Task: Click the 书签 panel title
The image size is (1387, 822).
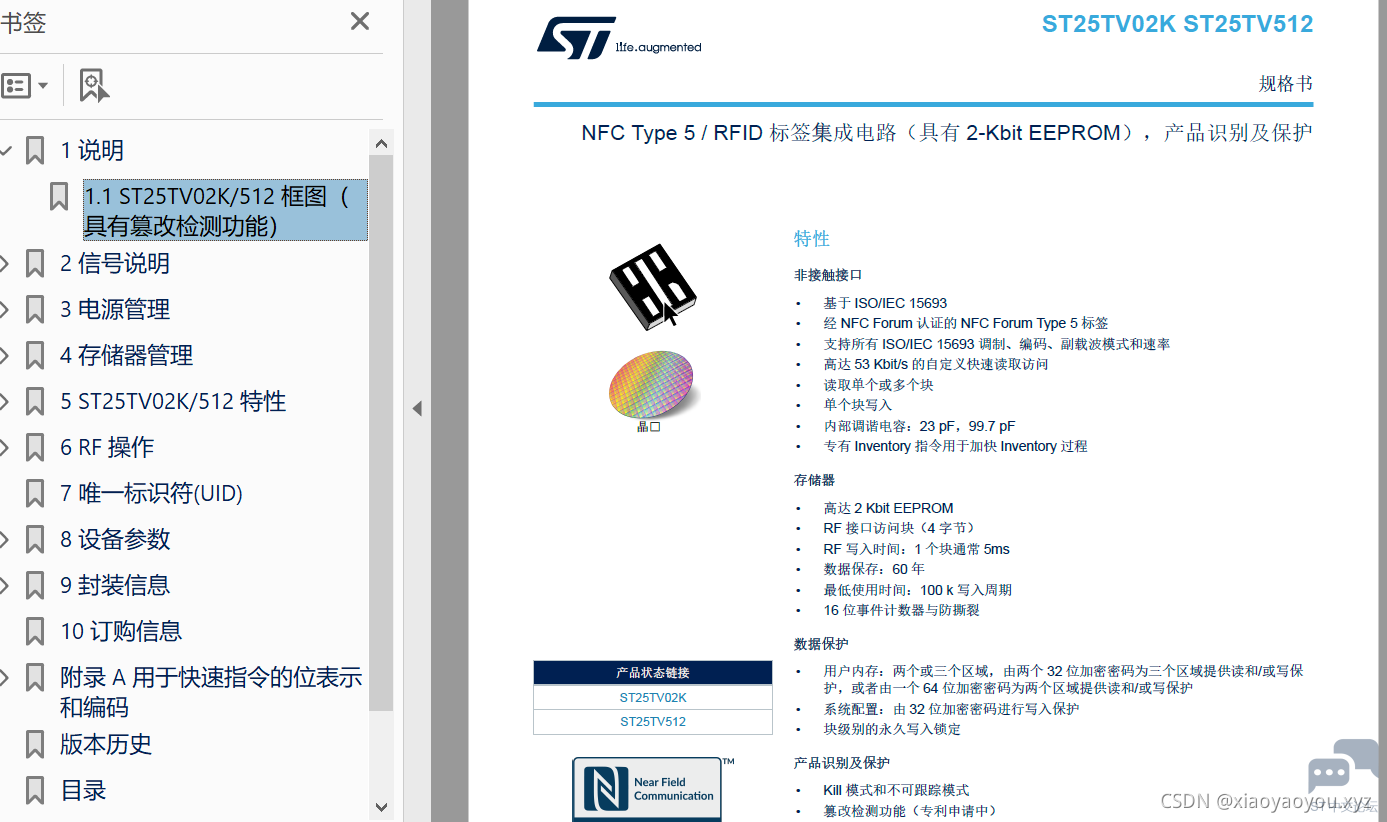Action: tap(23, 22)
